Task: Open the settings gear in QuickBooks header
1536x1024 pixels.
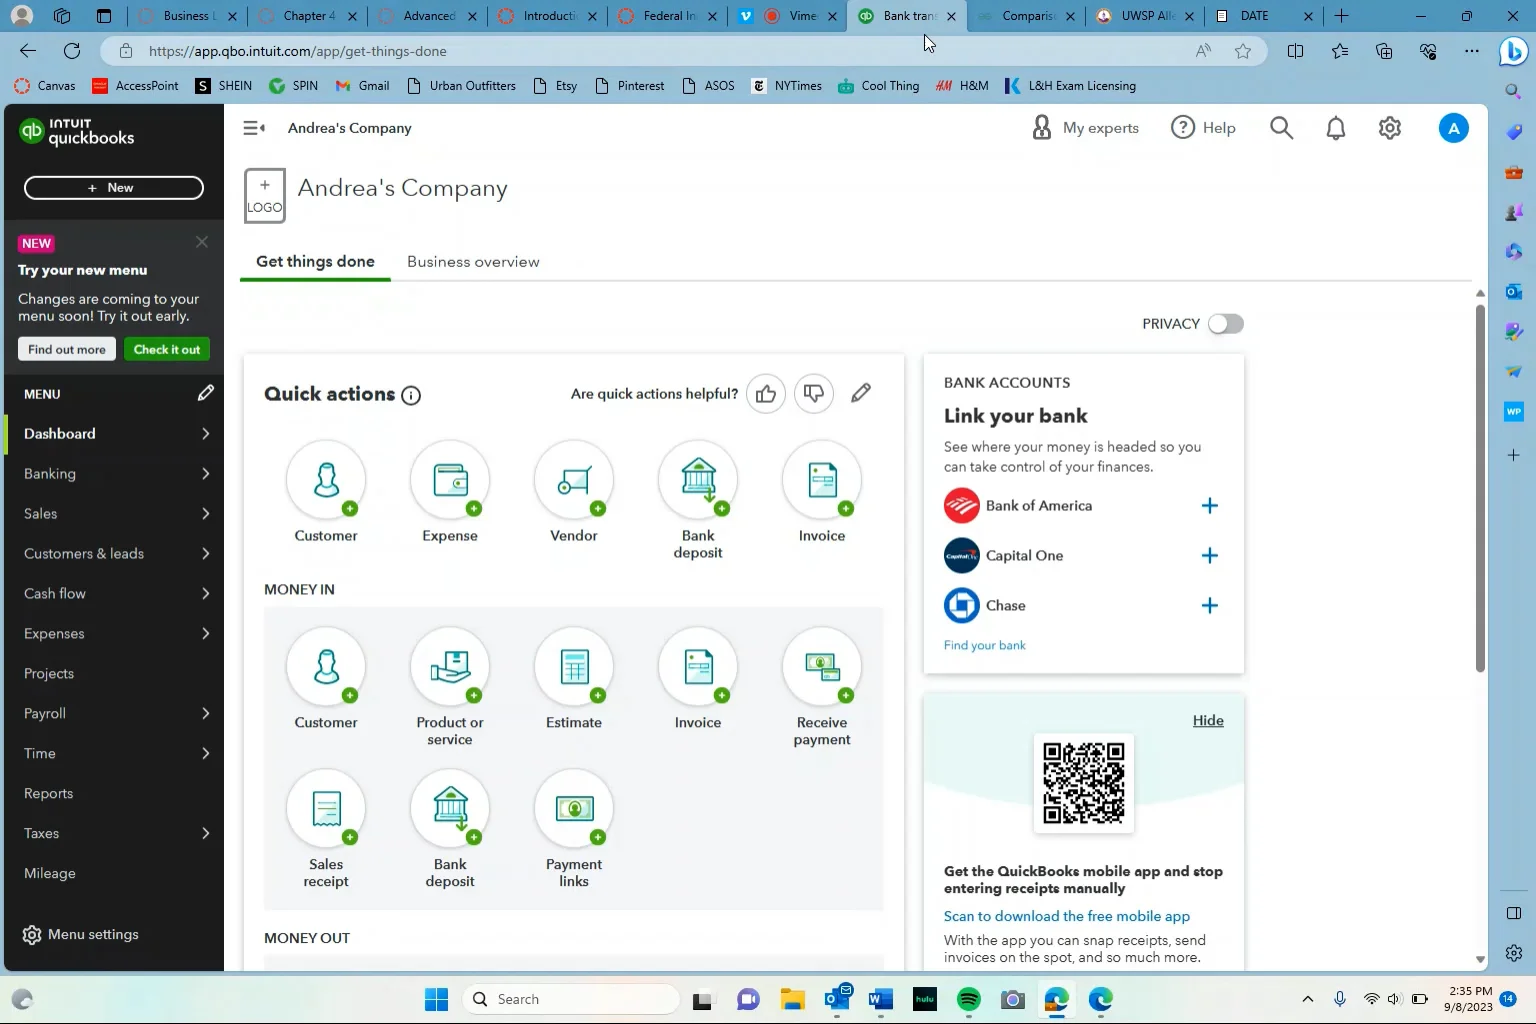Action: 1390,128
